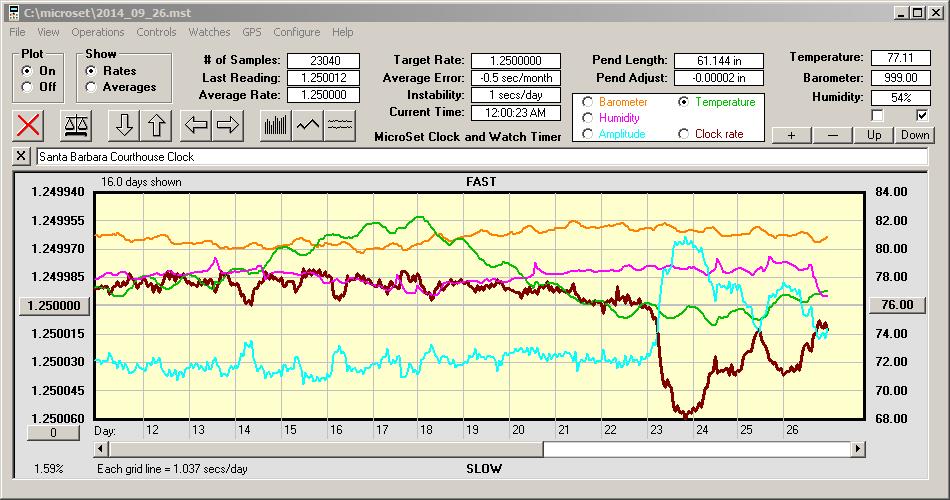Image resolution: width=950 pixels, height=500 pixels.
Task: Select the wavy lines graph icon
Action: [340, 125]
